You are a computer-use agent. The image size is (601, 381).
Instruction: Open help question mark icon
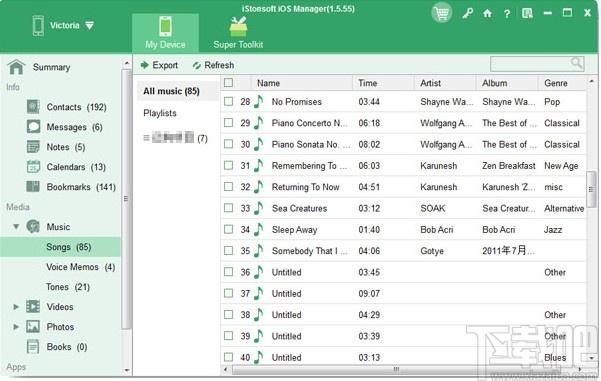507,14
